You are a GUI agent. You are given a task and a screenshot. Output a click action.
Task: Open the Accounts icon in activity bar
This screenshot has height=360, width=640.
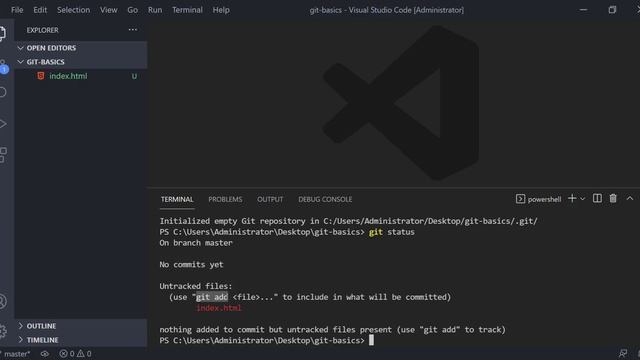click(x=2, y=302)
